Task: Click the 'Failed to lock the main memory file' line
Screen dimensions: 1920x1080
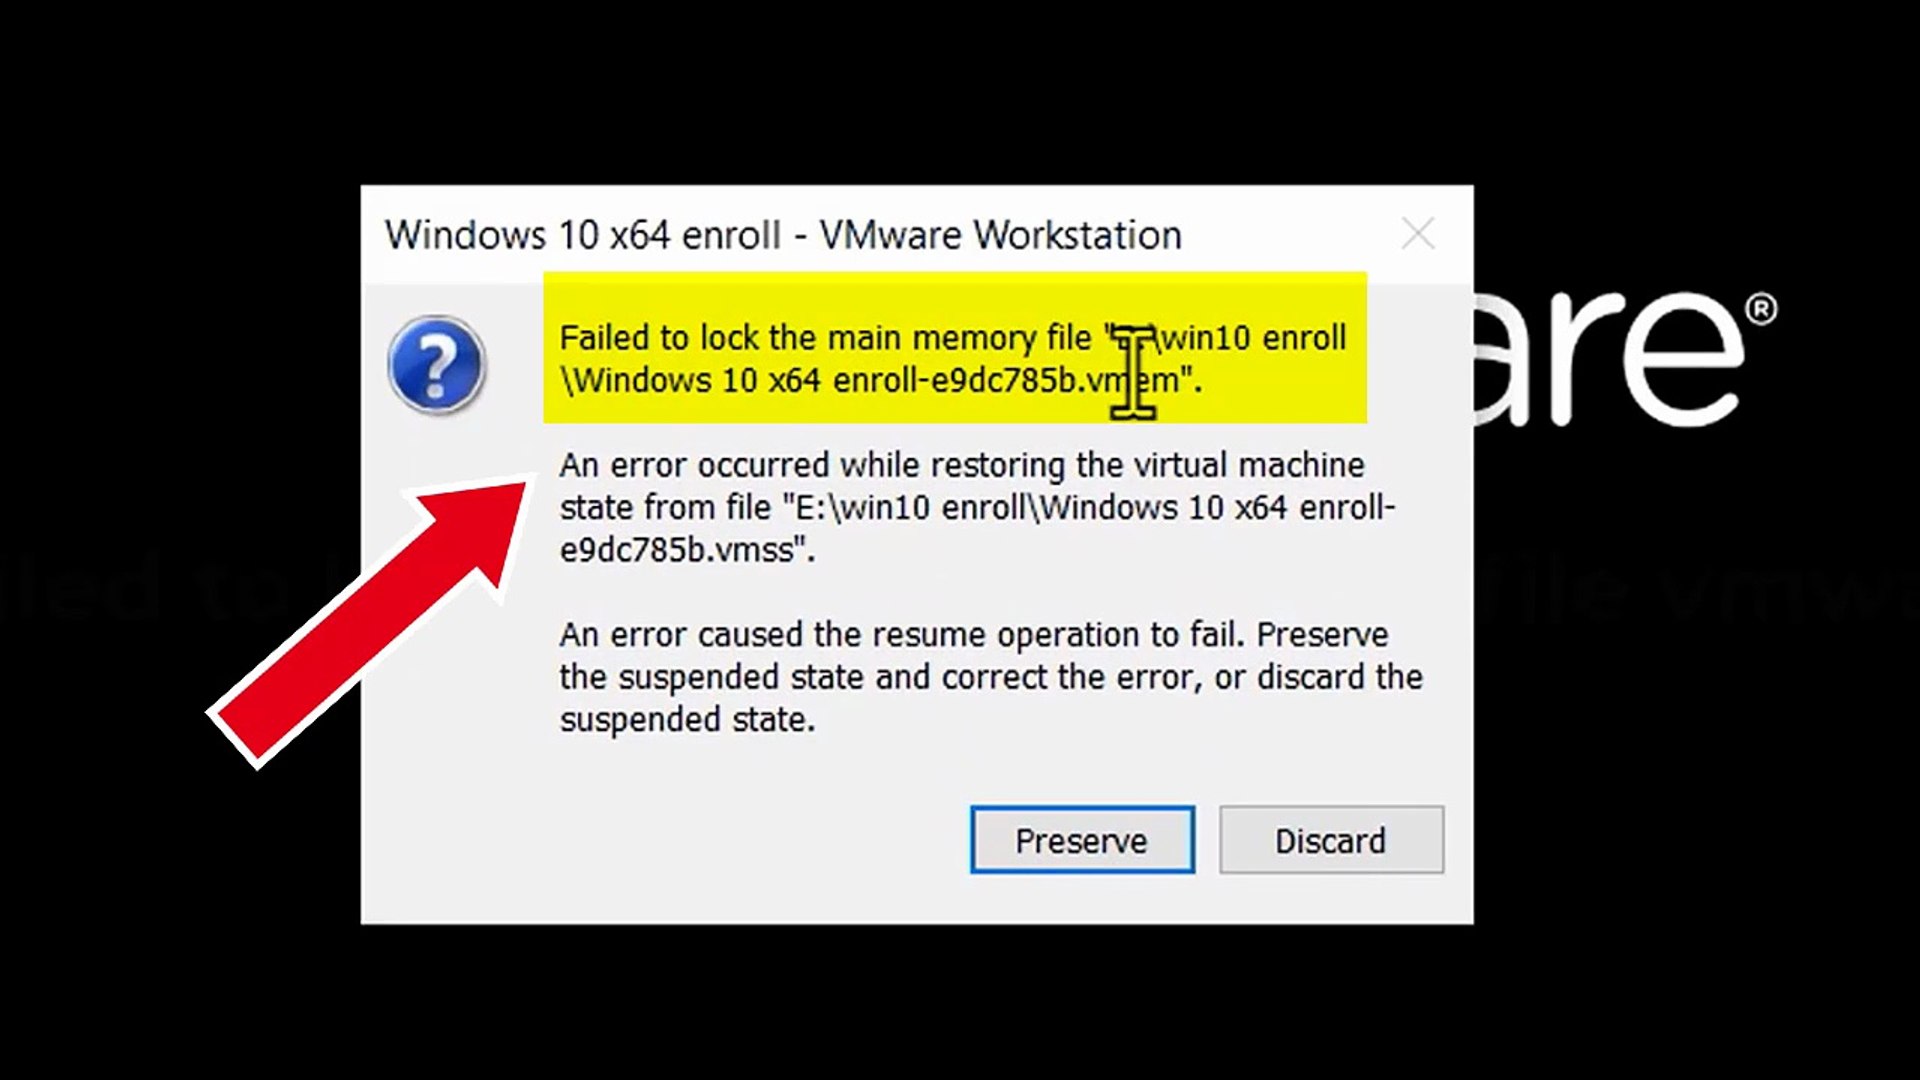Action: 825,338
